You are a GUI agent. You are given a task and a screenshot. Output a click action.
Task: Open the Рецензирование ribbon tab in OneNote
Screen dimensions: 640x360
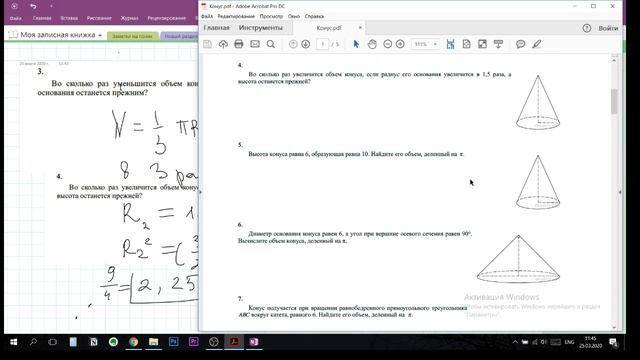click(167, 18)
